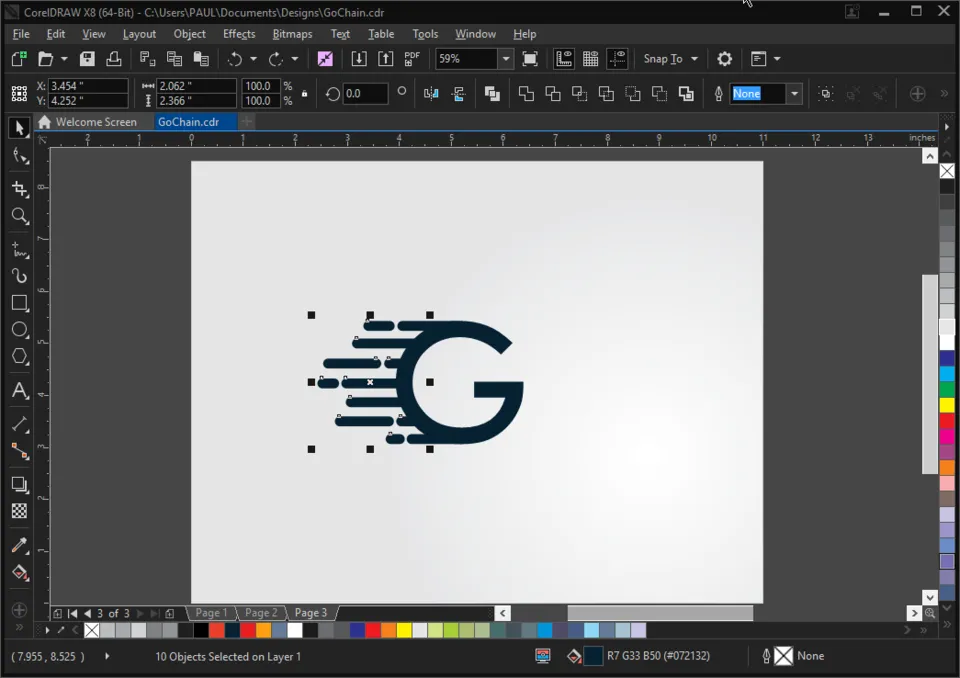The height and width of the screenshot is (678, 960).
Task: Click the Print icon
Action: pos(114,59)
